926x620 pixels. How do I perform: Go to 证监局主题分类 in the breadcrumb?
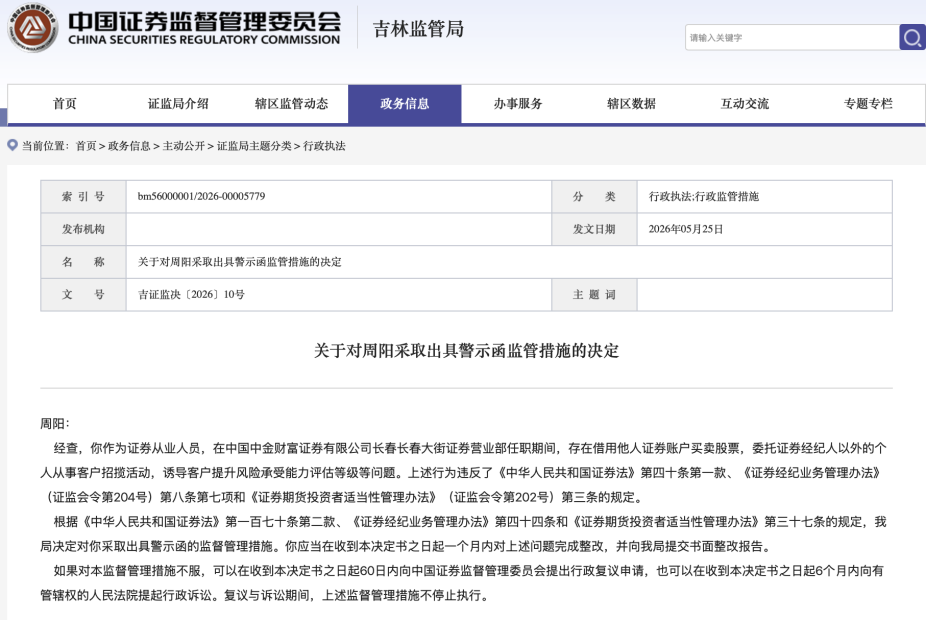pyautogui.click(x=253, y=146)
